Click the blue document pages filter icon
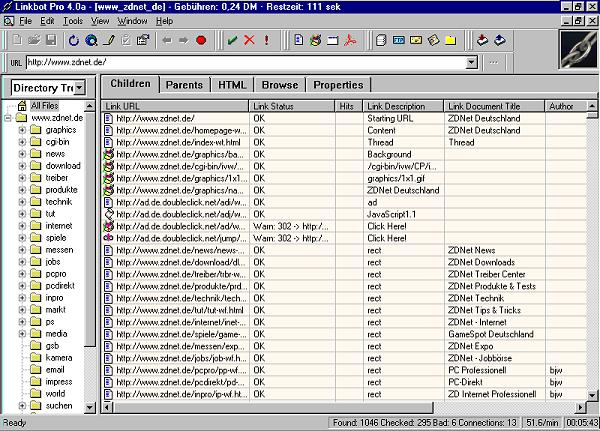 tap(298, 40)
